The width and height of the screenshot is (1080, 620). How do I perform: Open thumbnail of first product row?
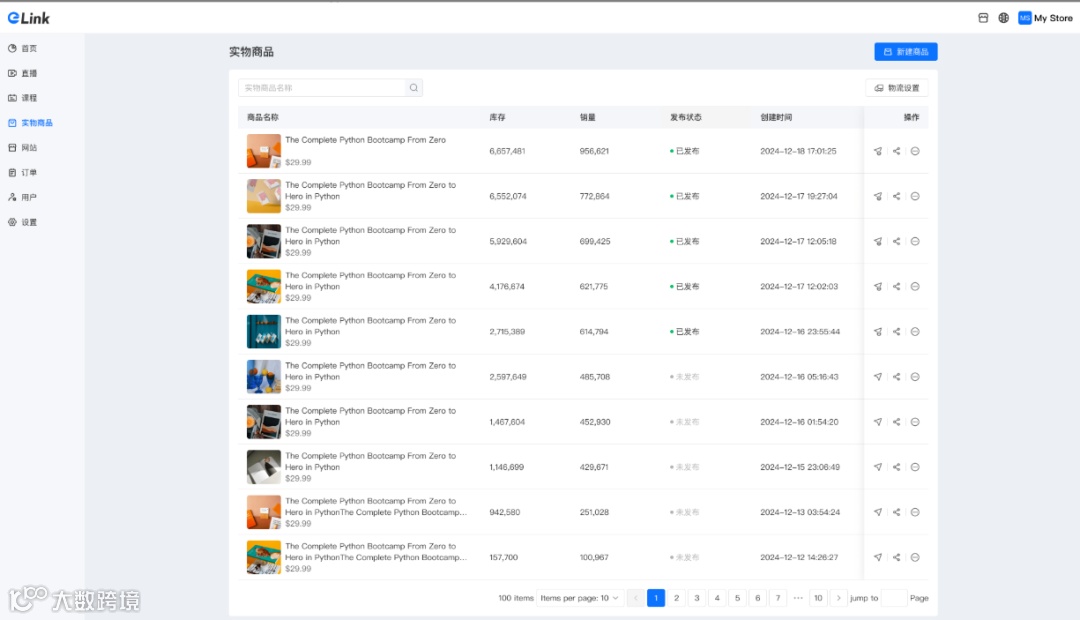click(264, 151)
